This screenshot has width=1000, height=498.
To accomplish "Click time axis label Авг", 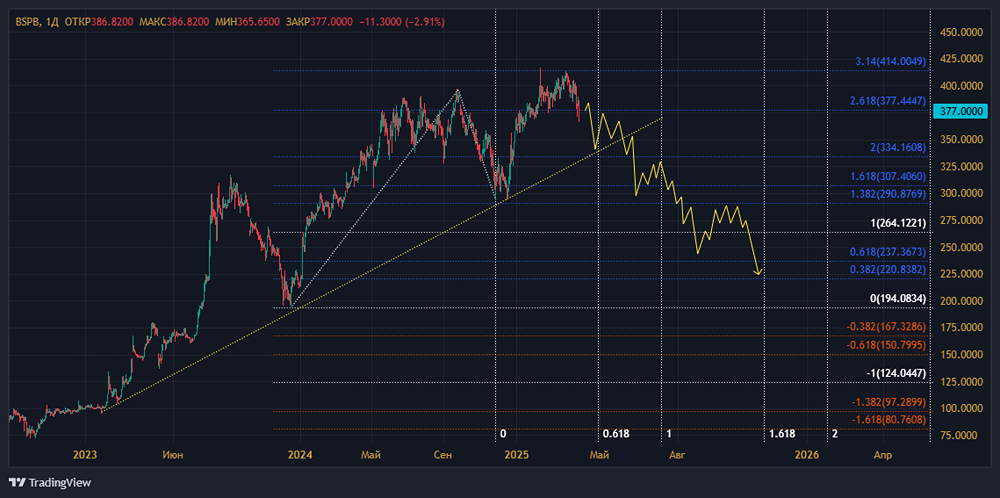I will (x=677, y=455).
